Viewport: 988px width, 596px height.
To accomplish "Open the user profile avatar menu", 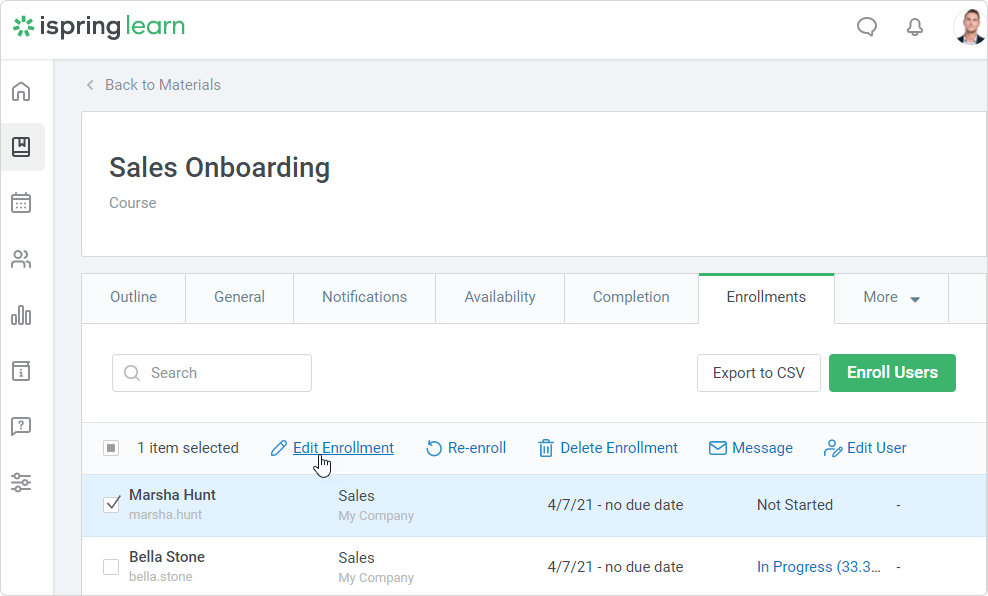I will [x=969, y=27].
